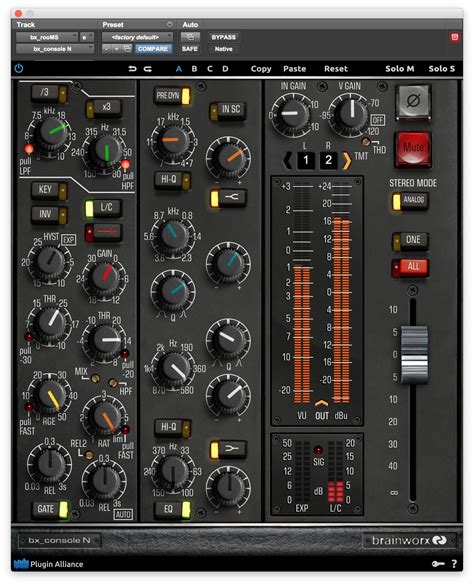Open the help question mark icon

(454, 564)
